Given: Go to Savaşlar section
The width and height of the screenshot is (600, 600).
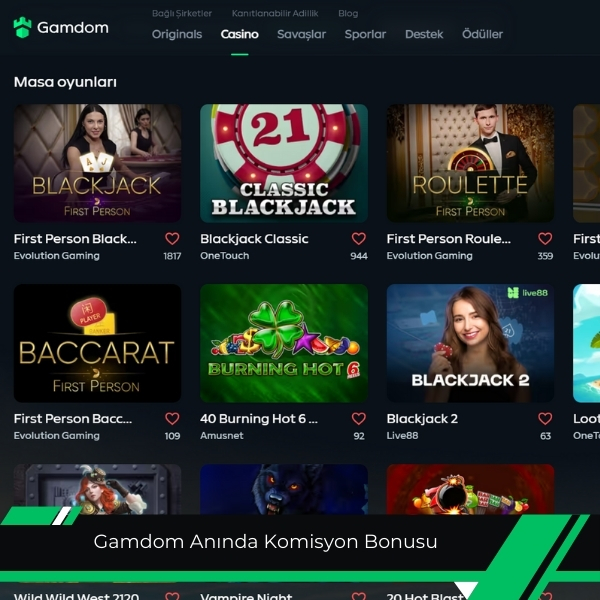Looking at the screenshot, I should click(302, 34).
